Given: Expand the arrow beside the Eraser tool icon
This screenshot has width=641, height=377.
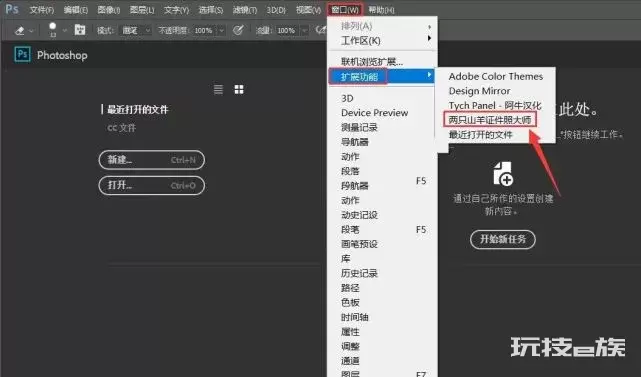Looking at the screenshot, I should [31, 31].
